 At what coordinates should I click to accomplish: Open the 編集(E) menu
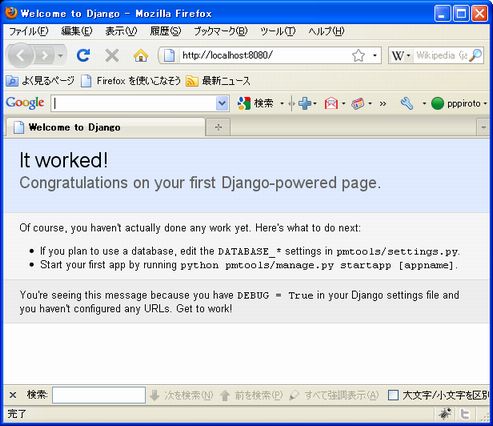(76, 31)
